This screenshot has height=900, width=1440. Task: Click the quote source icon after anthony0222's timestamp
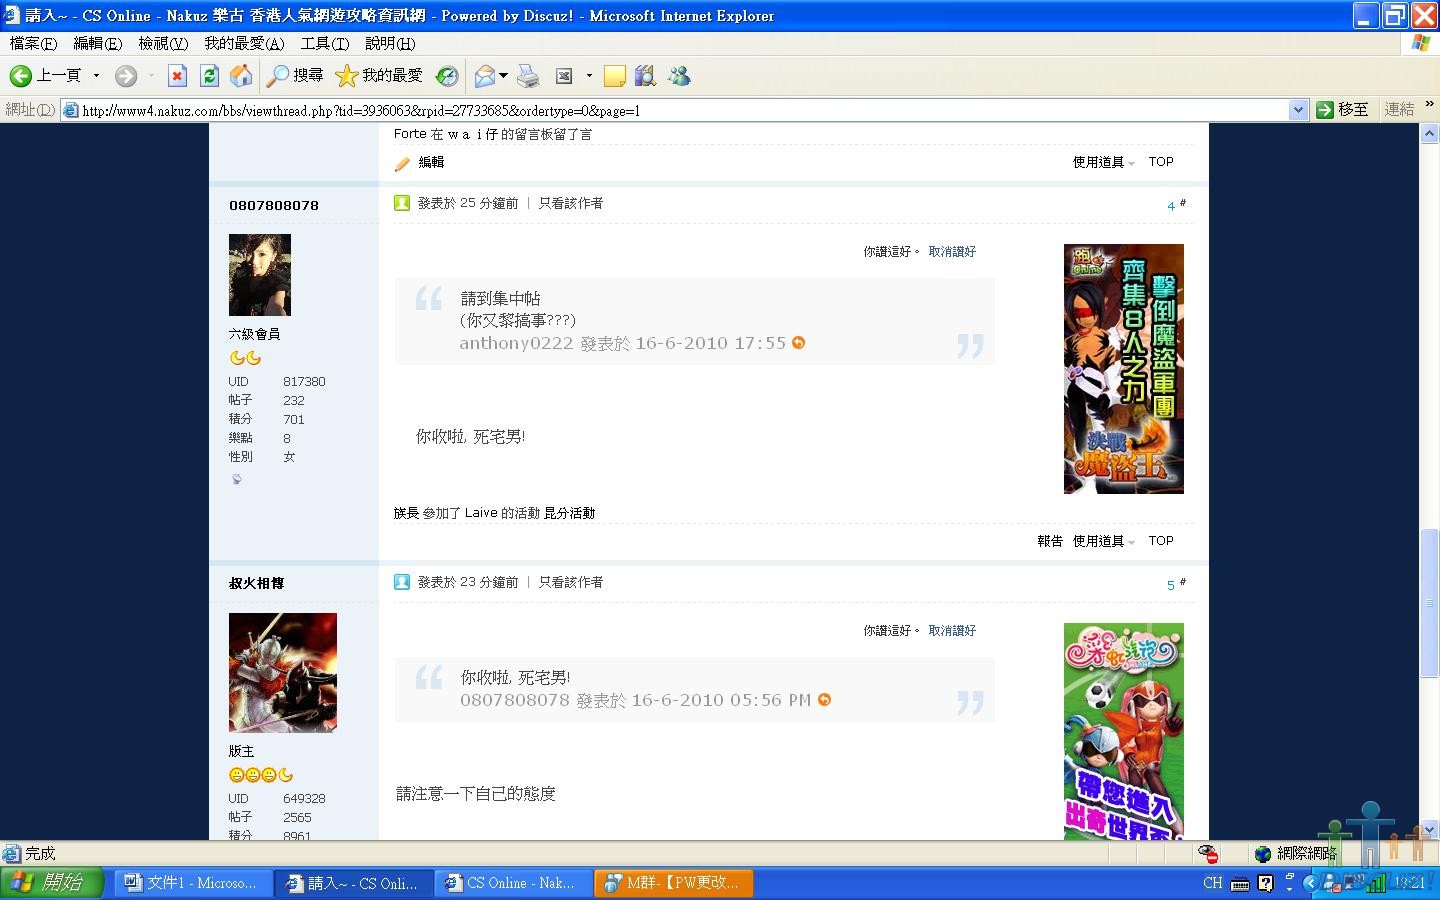[x=798, y=343]
